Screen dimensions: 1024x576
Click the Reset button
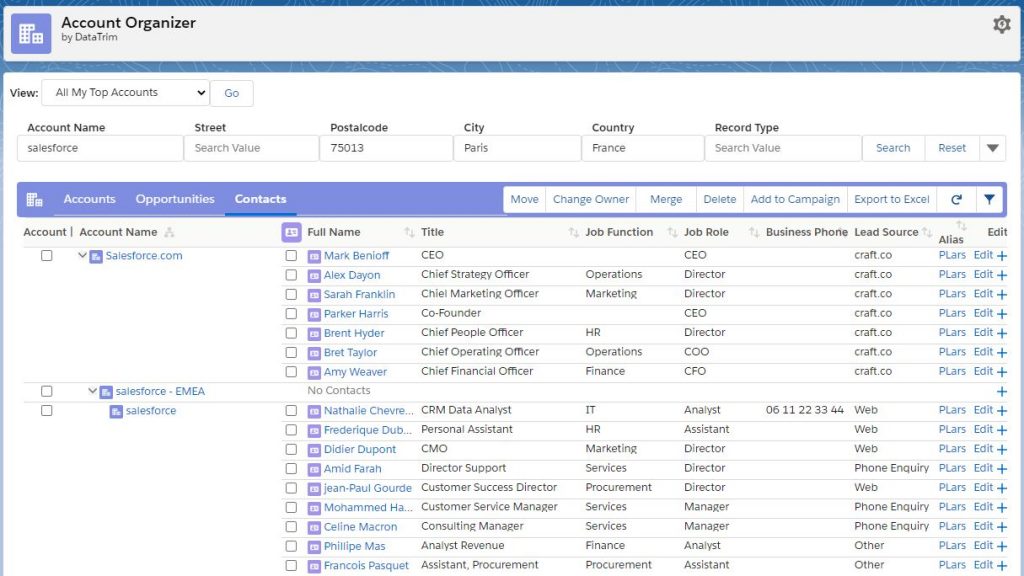[x=952, y=148]
